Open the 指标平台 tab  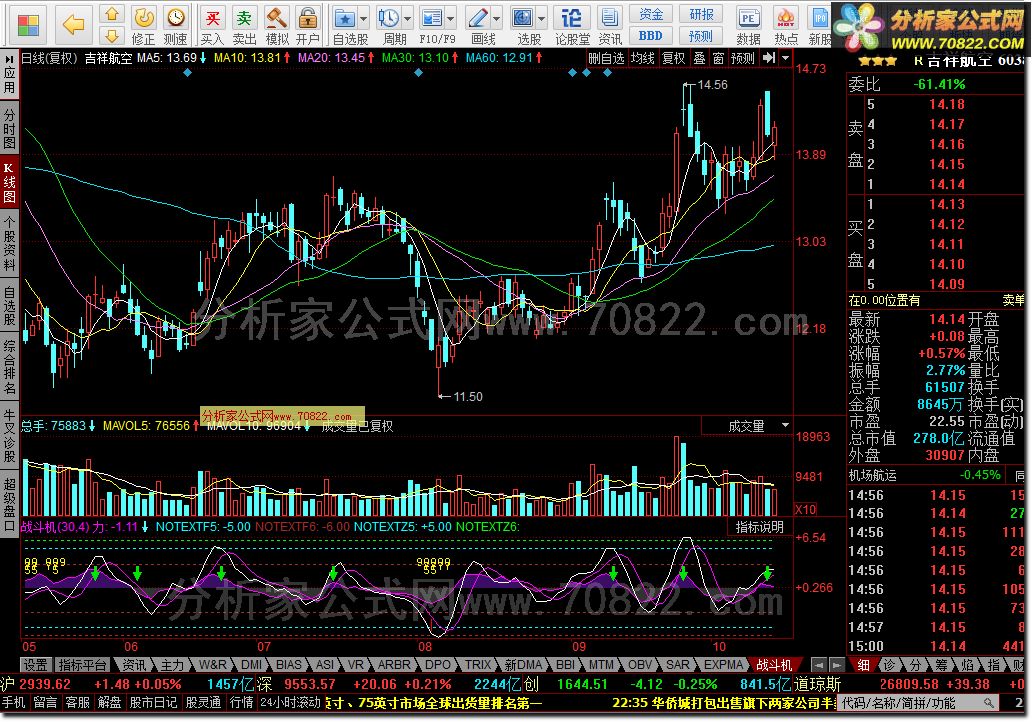point(82,665)
